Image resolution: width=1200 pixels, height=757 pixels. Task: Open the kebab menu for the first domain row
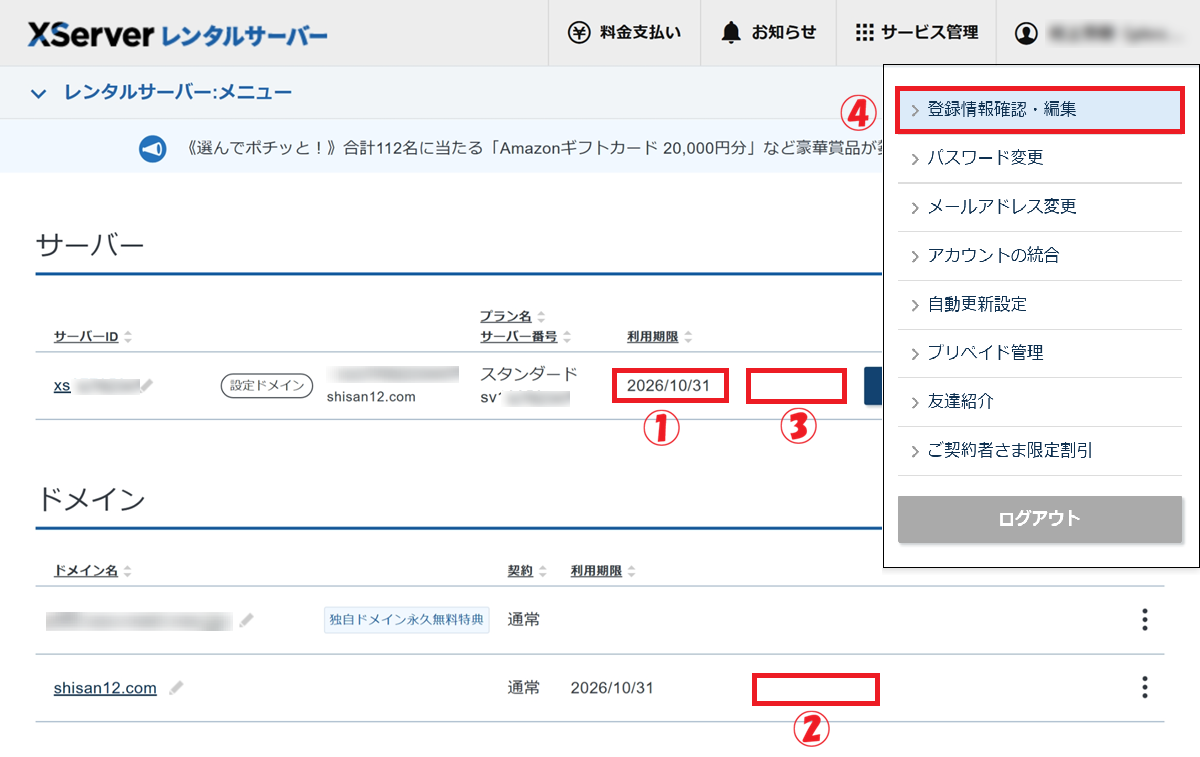click(x=1144, y=620)
